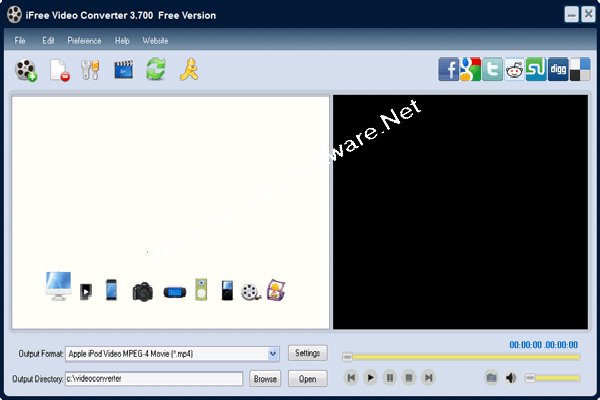Open the File menu

(20, 41)
